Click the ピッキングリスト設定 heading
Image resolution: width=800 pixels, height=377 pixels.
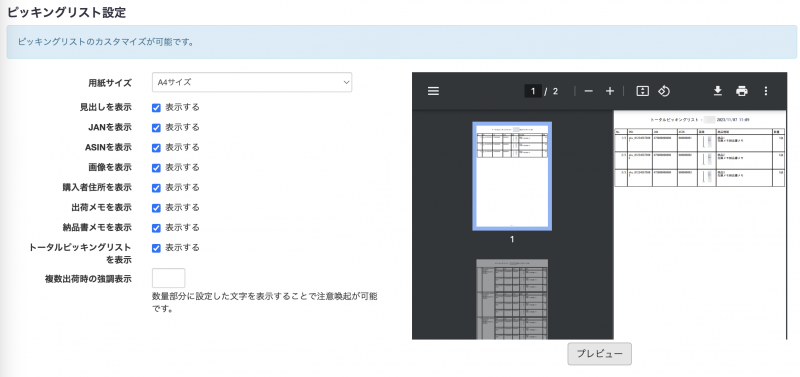(66, 13)
